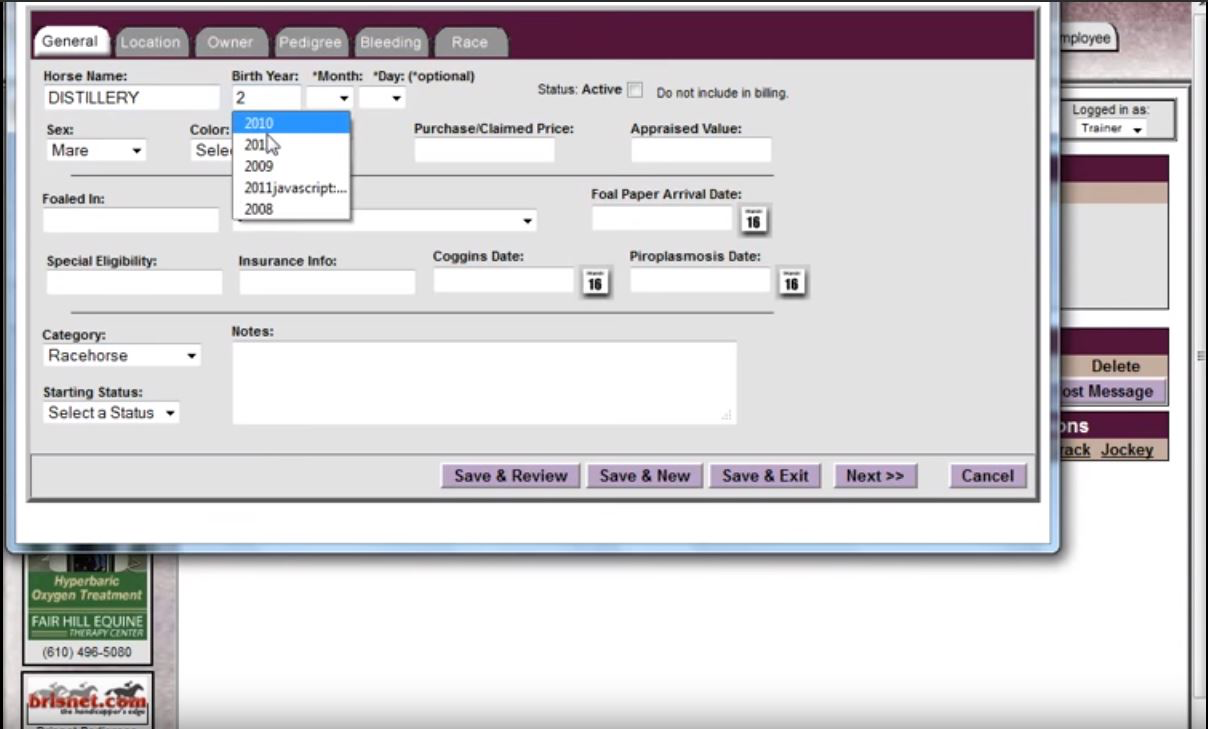Go to the Bleeding tab
The image size is (1208, 729).
tap(390, 42)
